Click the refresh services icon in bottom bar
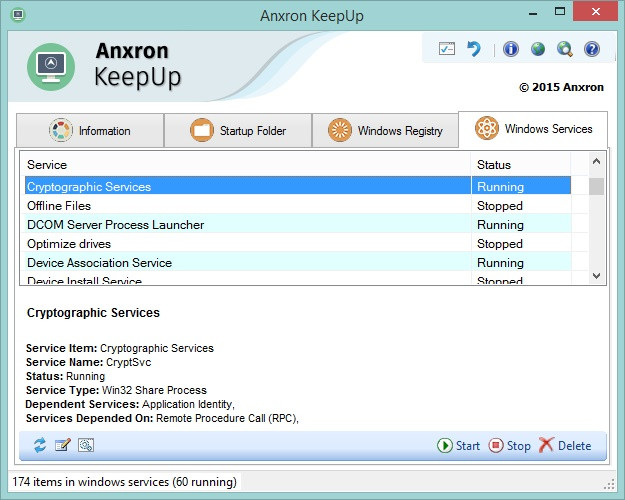Viewport: 625px width, 500px height. (40, 445)
